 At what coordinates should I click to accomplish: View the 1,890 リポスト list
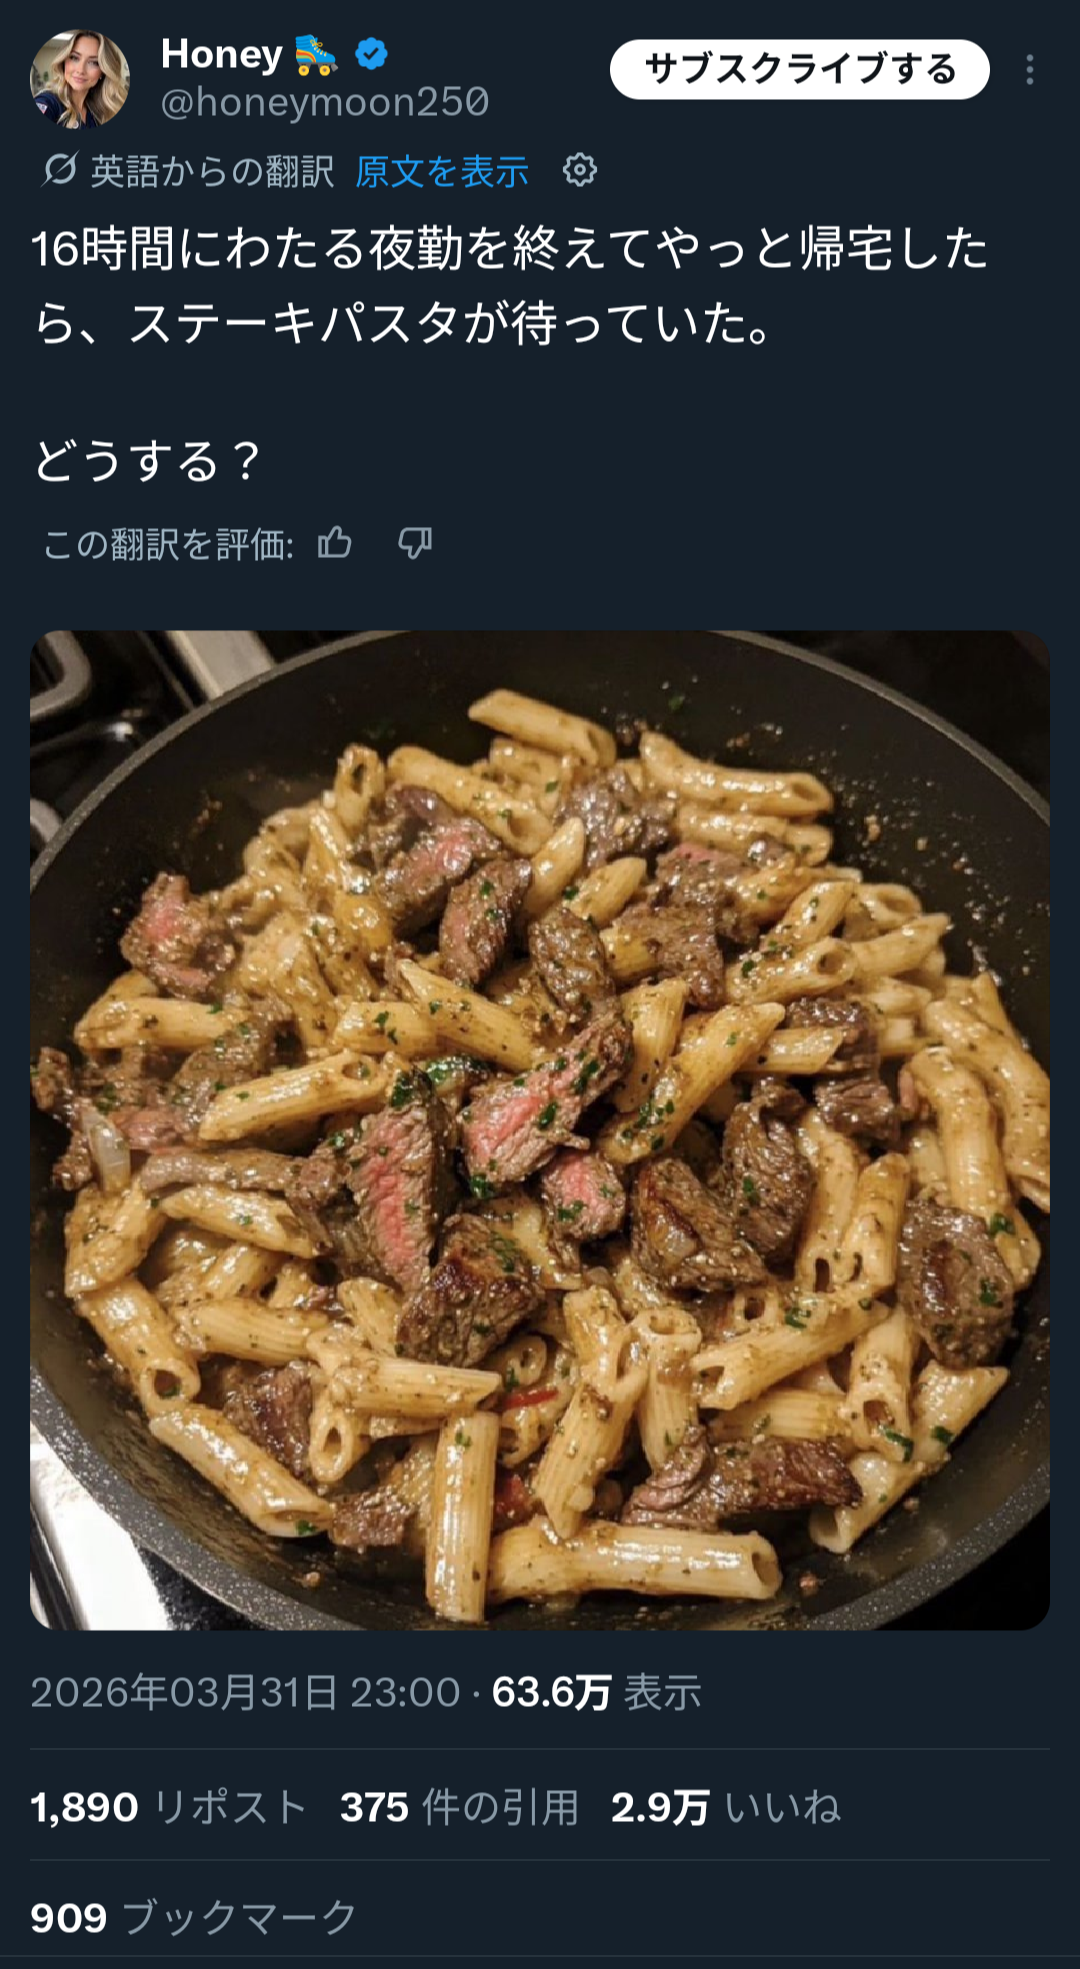(169, 1807)
